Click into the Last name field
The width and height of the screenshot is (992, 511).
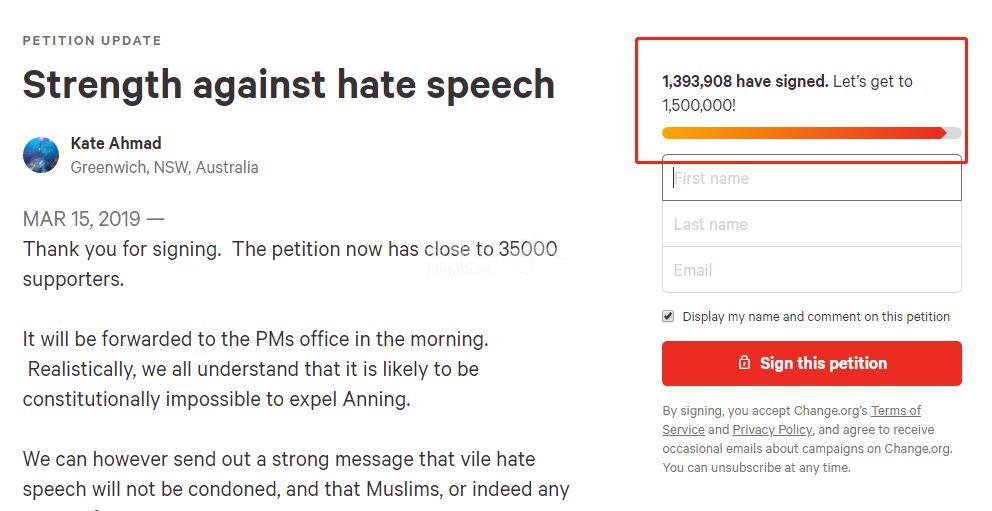(x=811, y=224)
